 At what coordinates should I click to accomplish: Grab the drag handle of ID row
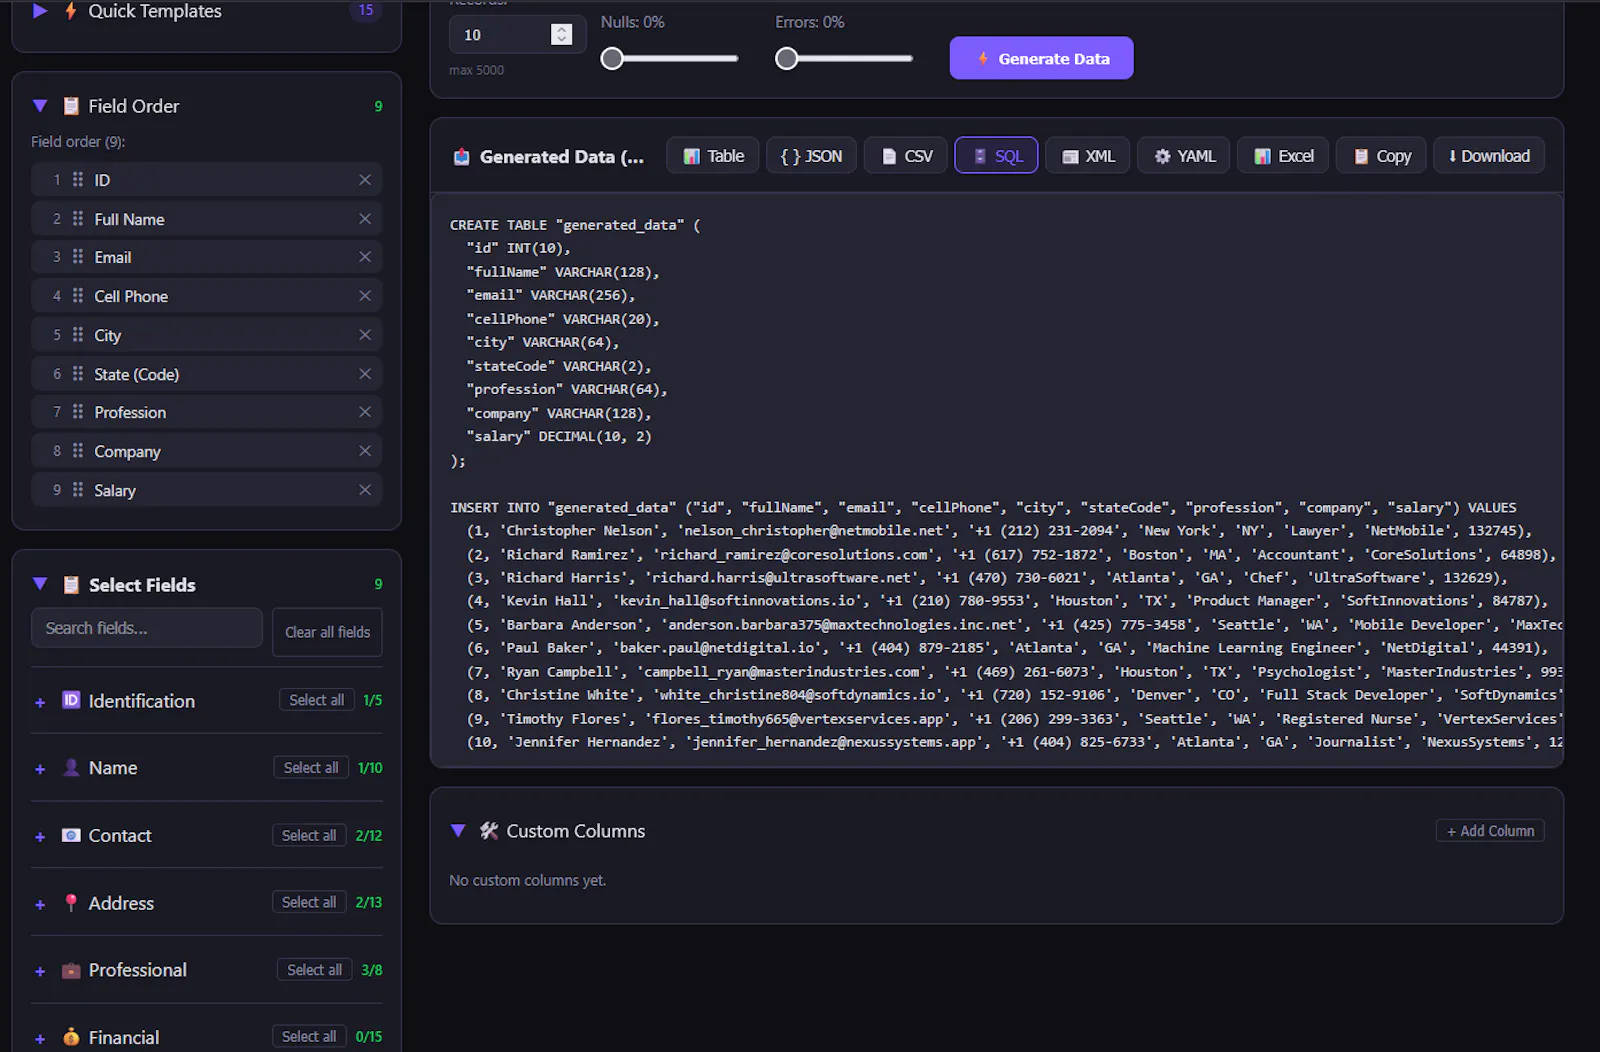tap(78, 180)
